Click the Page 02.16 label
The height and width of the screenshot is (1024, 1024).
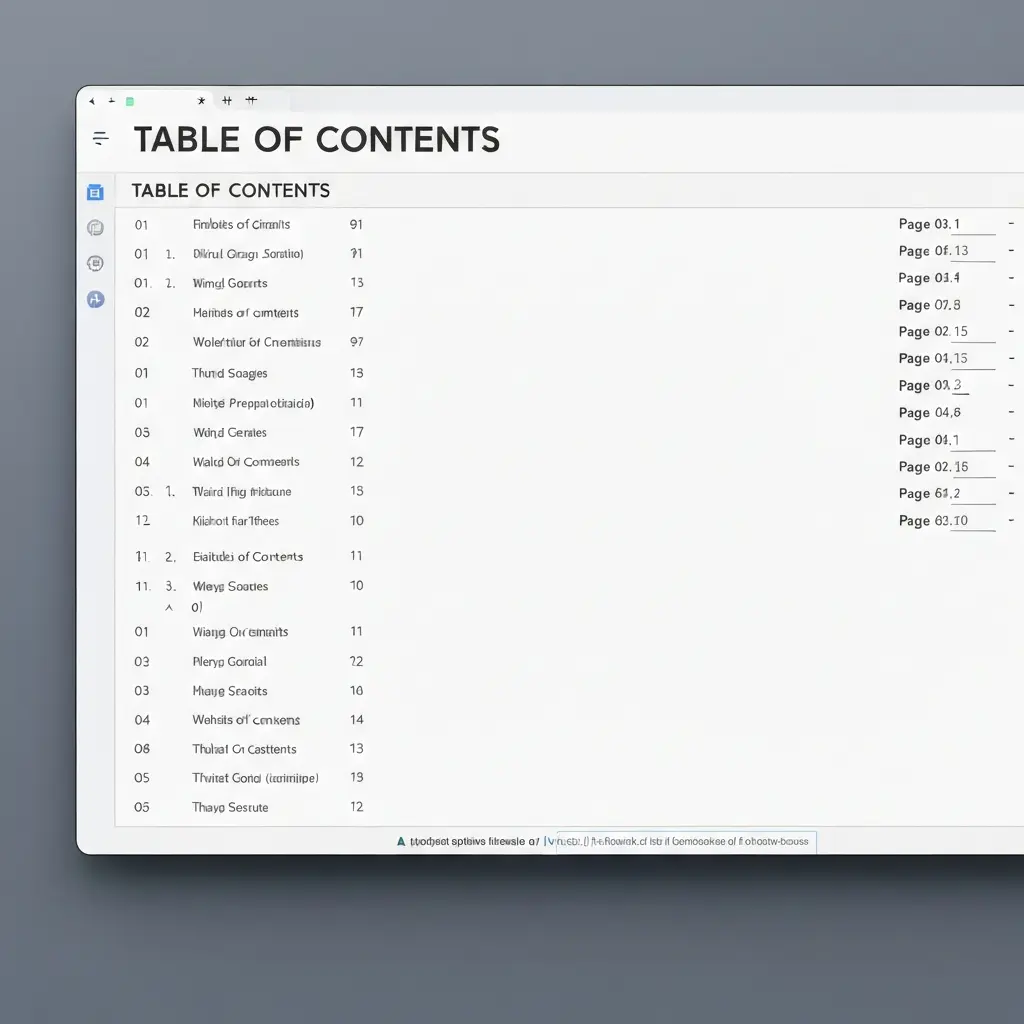pos(933,467)
